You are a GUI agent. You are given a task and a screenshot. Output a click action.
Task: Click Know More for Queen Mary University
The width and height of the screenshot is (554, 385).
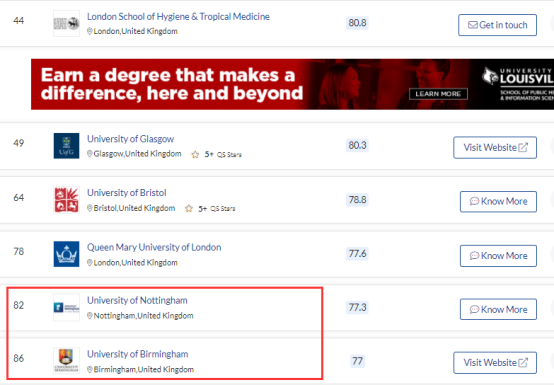(498, 256)
